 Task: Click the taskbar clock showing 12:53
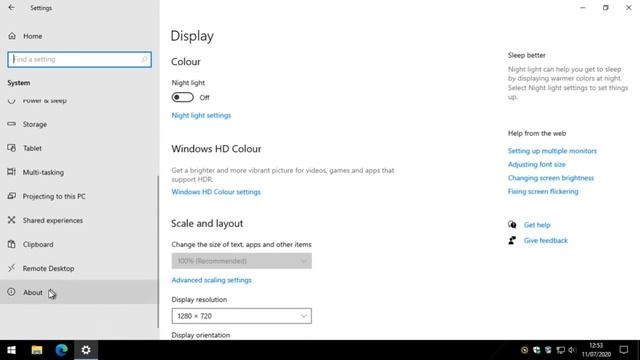(596, 350)
